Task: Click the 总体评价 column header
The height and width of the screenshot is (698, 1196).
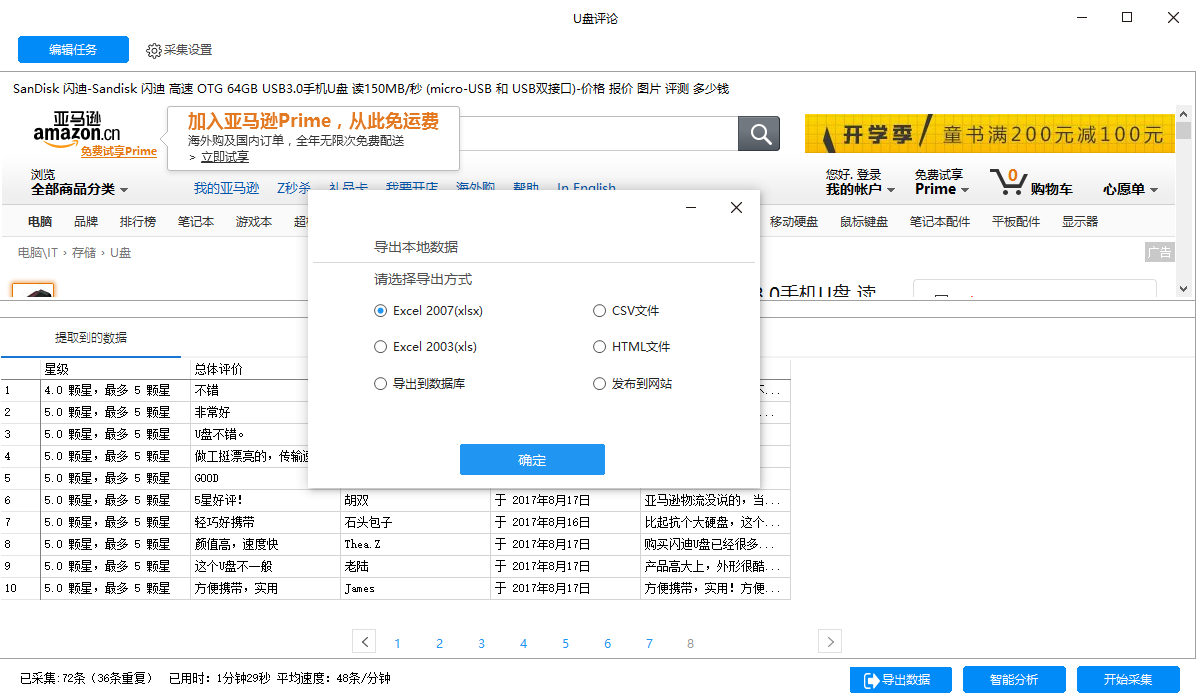Action: (249, 369)
